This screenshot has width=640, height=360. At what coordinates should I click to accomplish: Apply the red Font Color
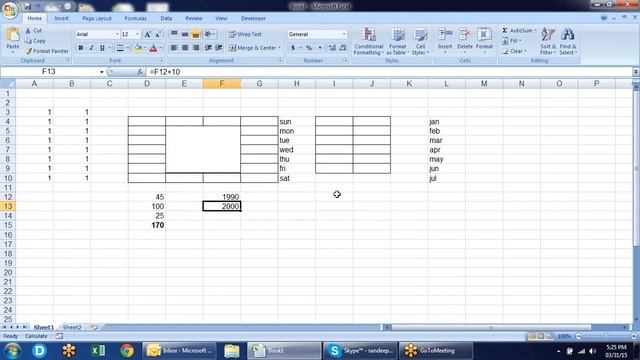(x=153, y=48)
